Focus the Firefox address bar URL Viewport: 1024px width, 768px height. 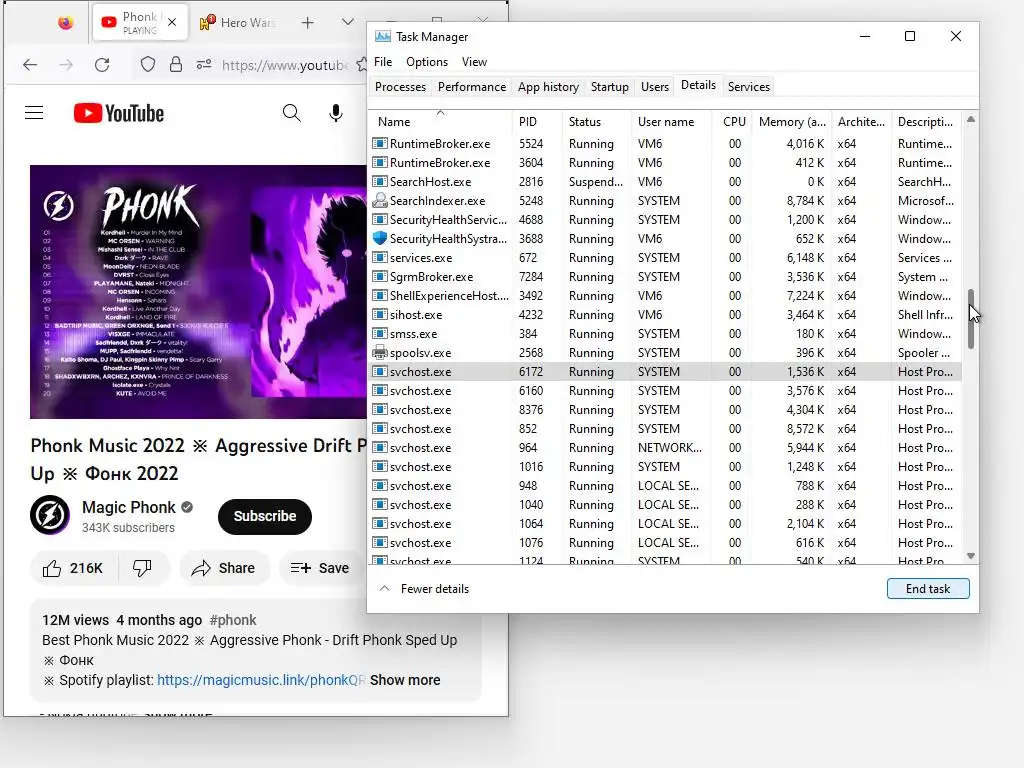click(285, 65)
